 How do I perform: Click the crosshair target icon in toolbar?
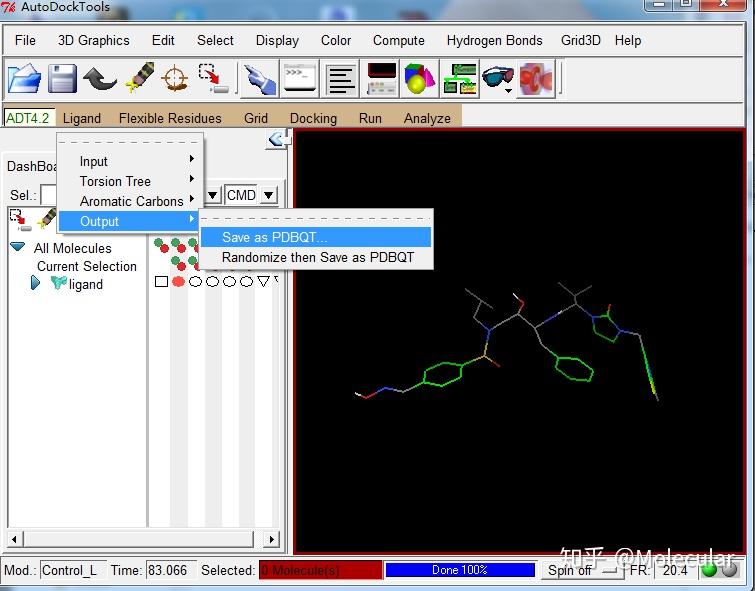[175, 78]
